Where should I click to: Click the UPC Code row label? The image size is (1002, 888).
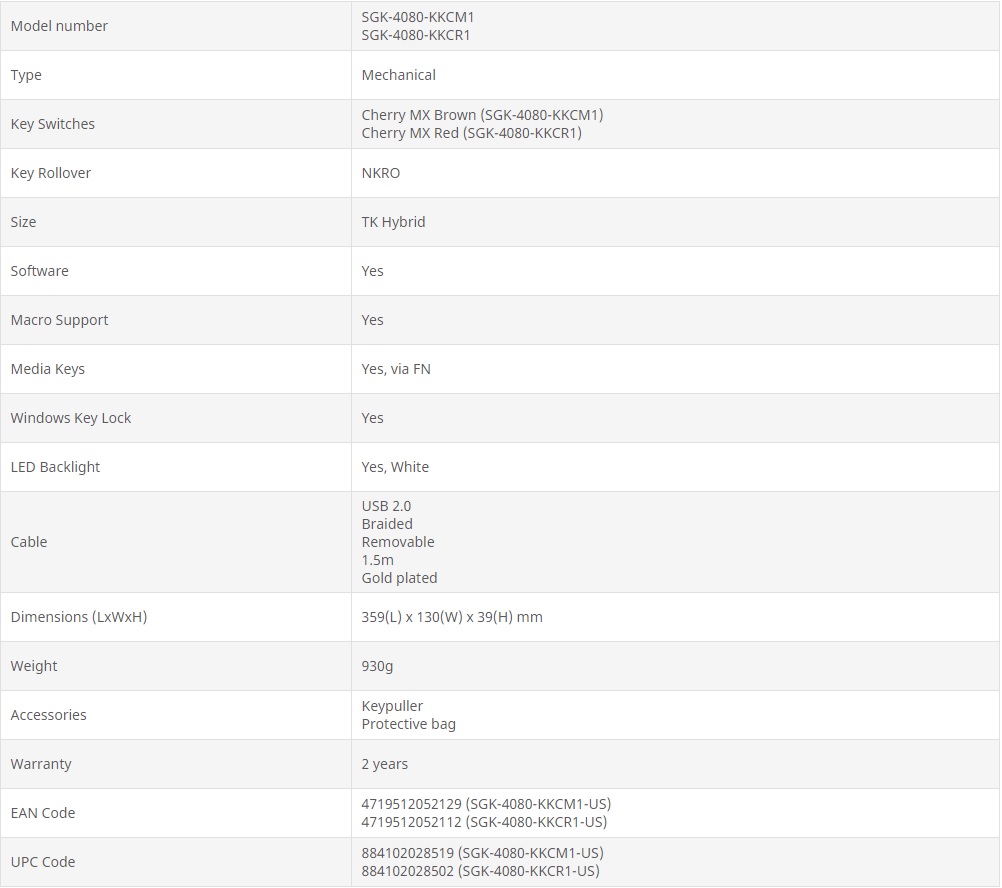(43, 862)
